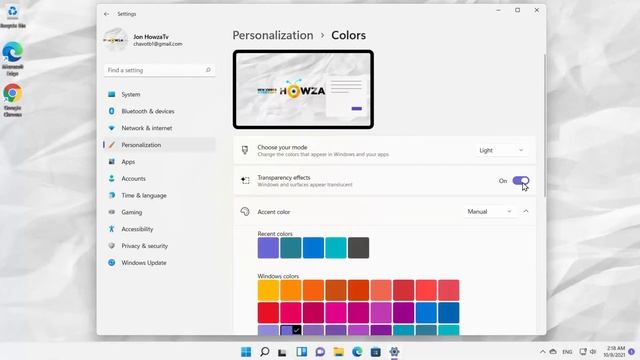Open Accessibility settings in sidebar

click(x=160, y=229)
